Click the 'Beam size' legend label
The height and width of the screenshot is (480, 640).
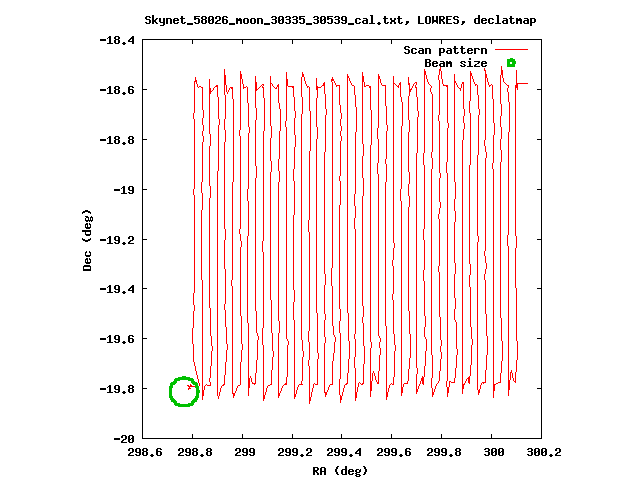(456, 63)
